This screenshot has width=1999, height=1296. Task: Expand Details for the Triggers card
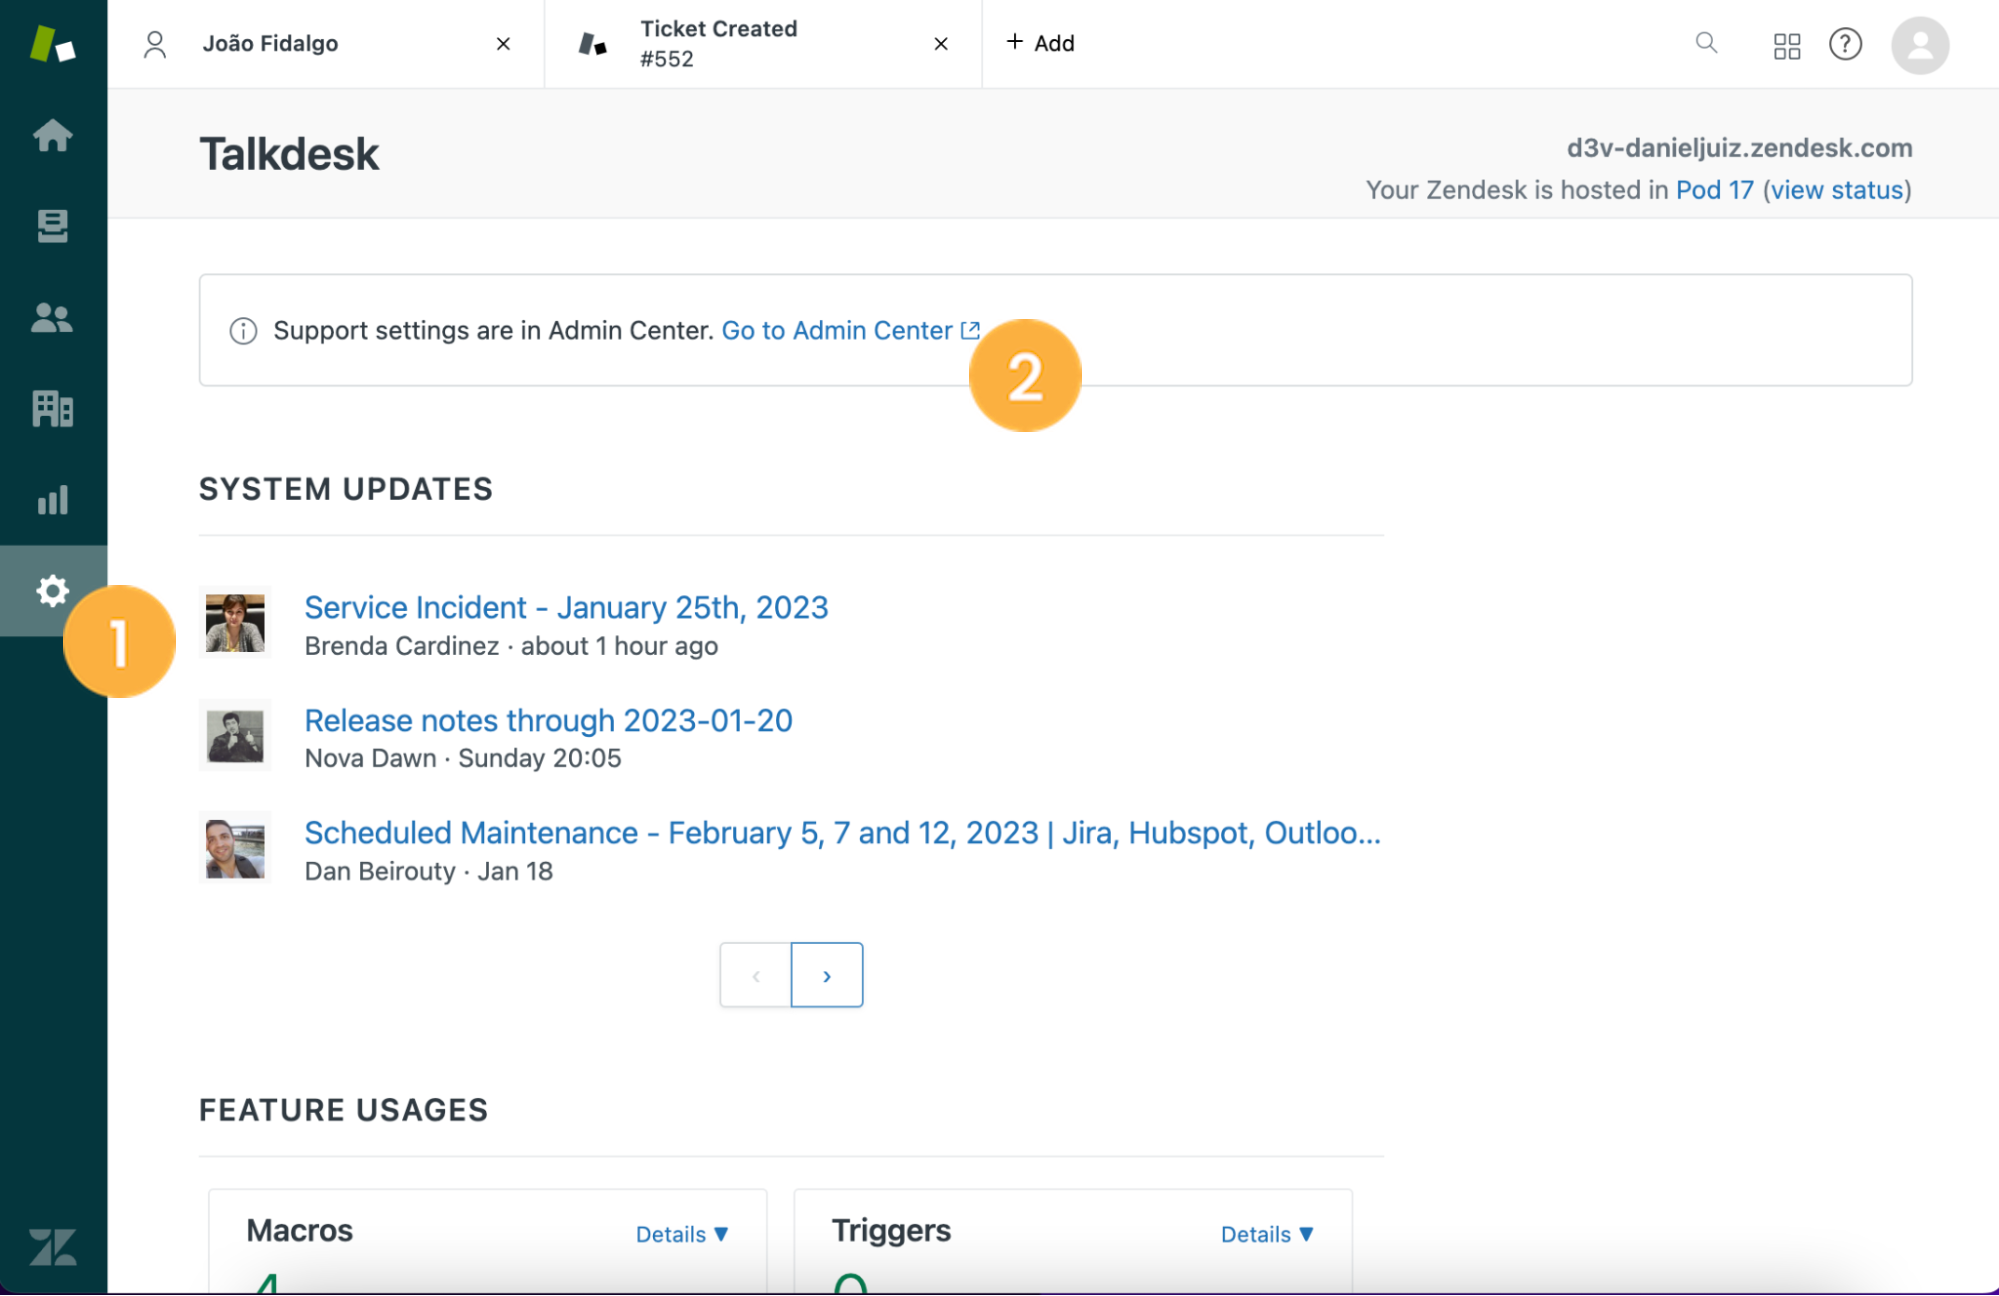click(1267, 1234)
